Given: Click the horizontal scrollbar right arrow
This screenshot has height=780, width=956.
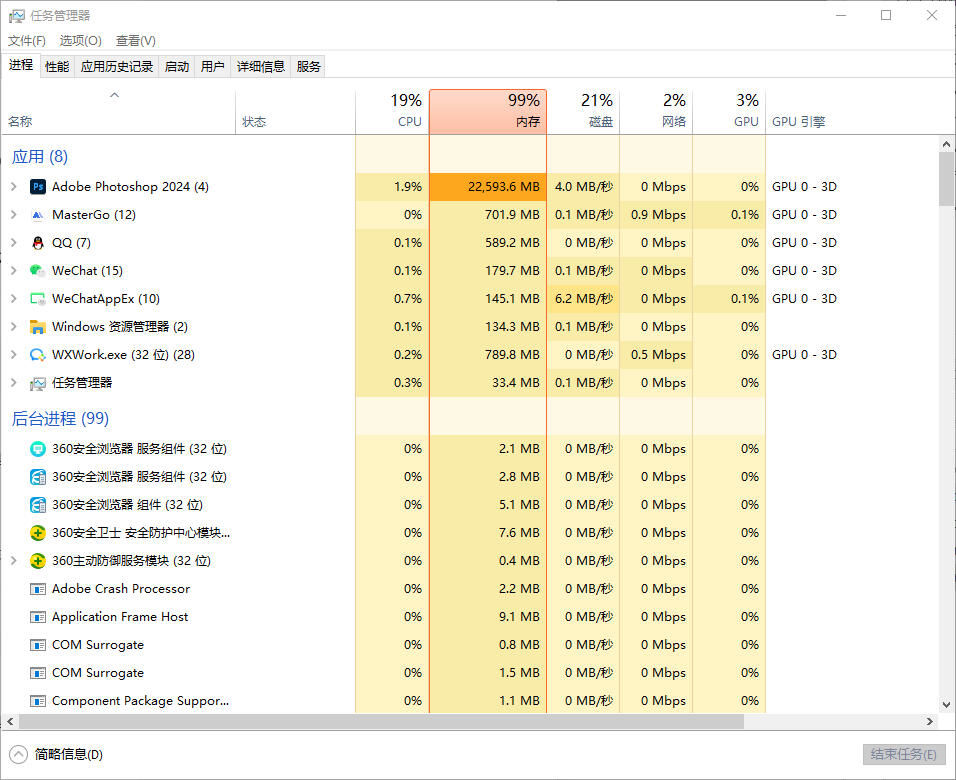Looking at the screenshot, I should (x=930, y=721).
